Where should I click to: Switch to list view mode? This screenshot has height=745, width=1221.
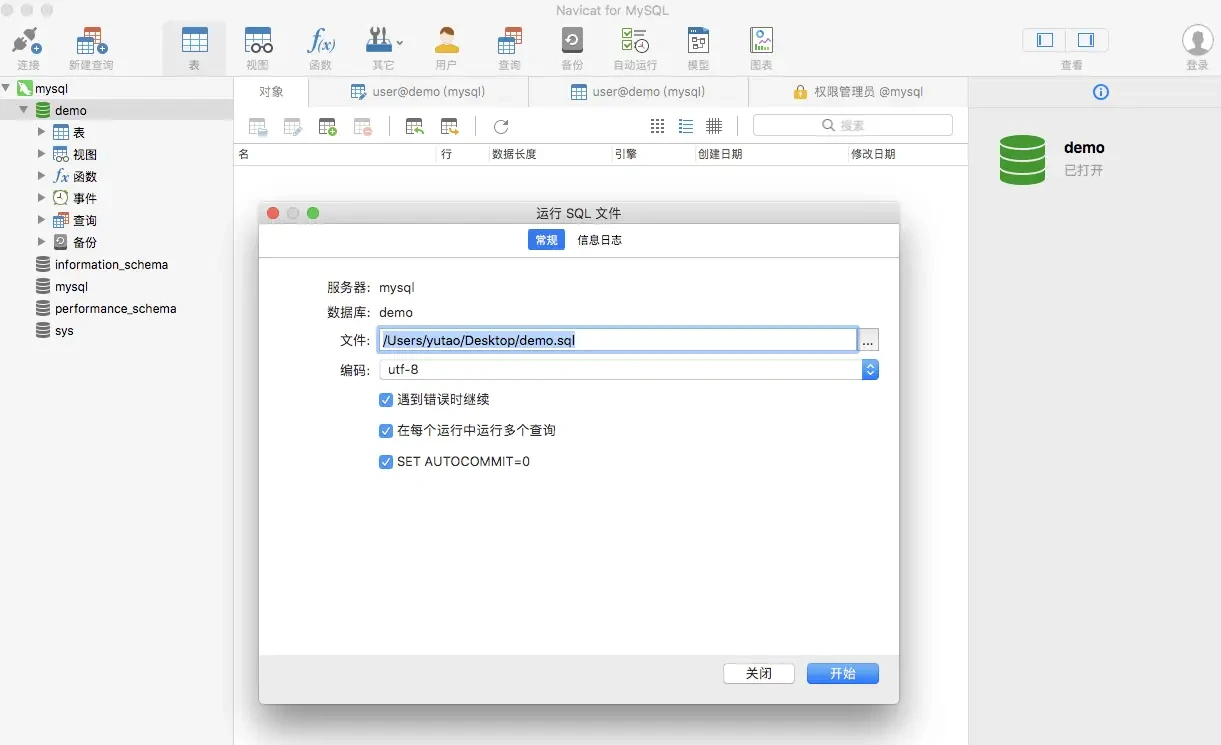(686, 126)
